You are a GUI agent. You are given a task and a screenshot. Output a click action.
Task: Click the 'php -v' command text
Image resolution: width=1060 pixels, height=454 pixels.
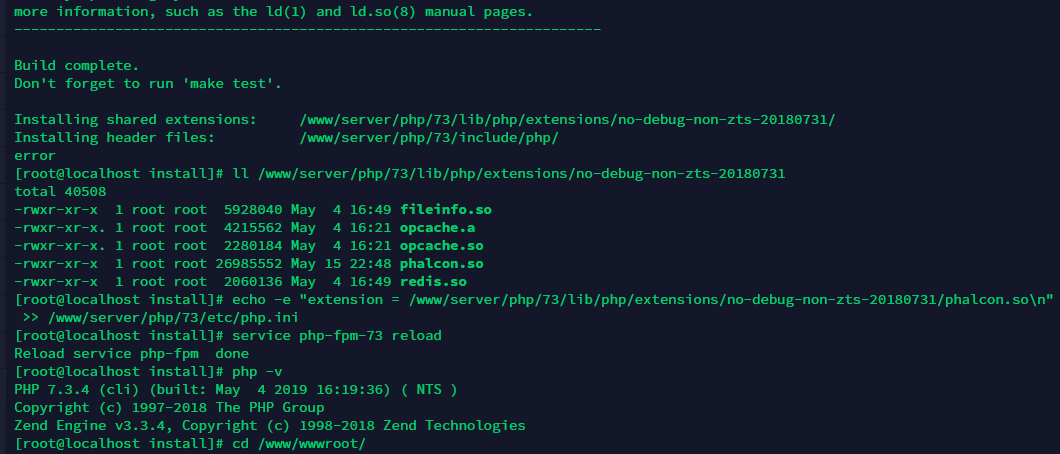(x=257, y=372)
